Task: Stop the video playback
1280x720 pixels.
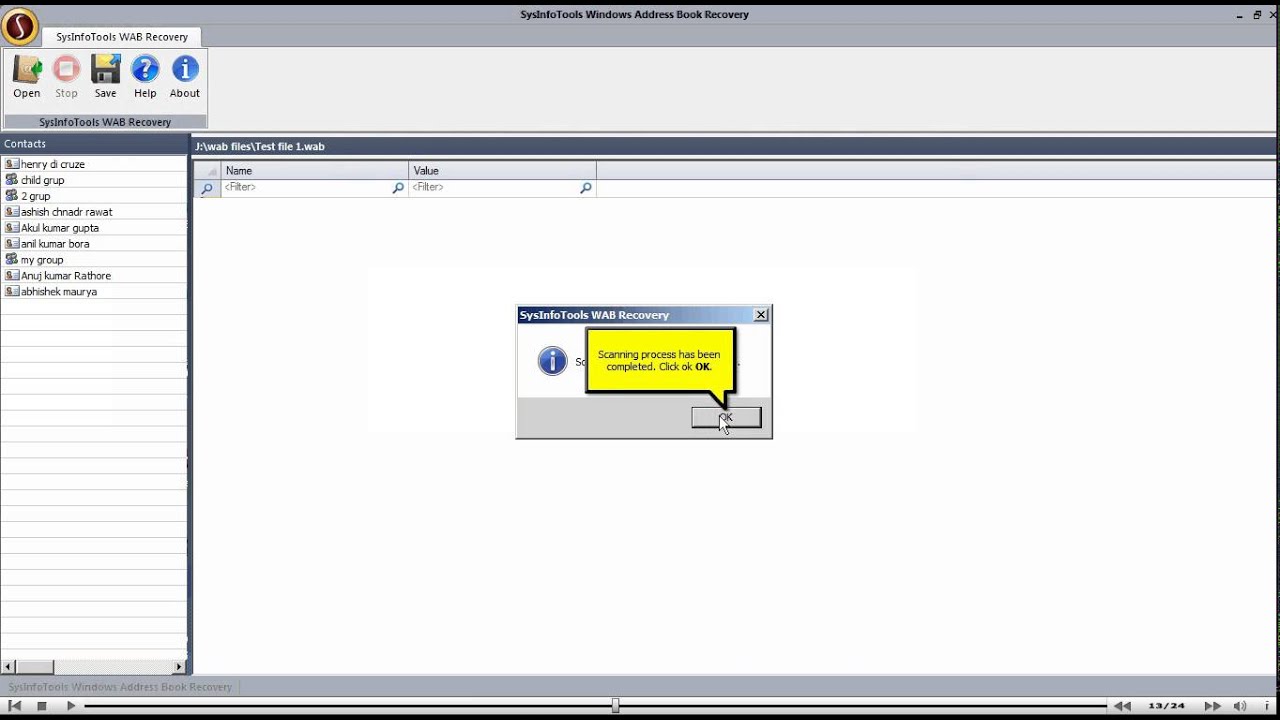Action: [42, 706]
